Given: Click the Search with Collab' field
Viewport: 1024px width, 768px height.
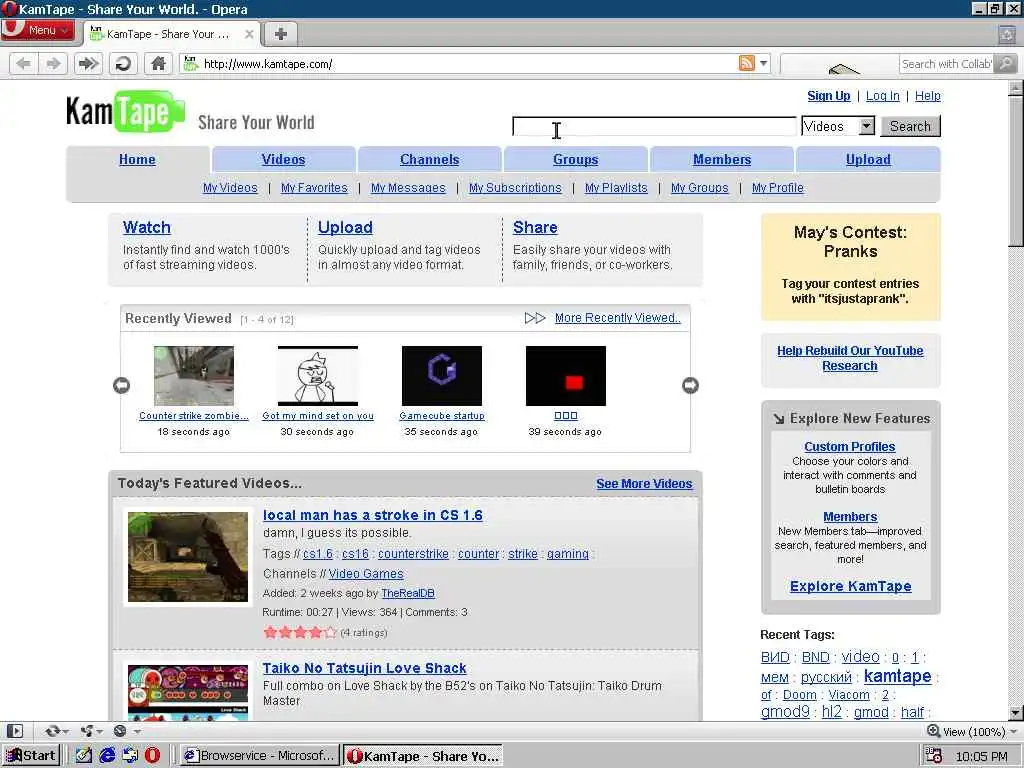Looking at the screenshot, I should (946, 64).
